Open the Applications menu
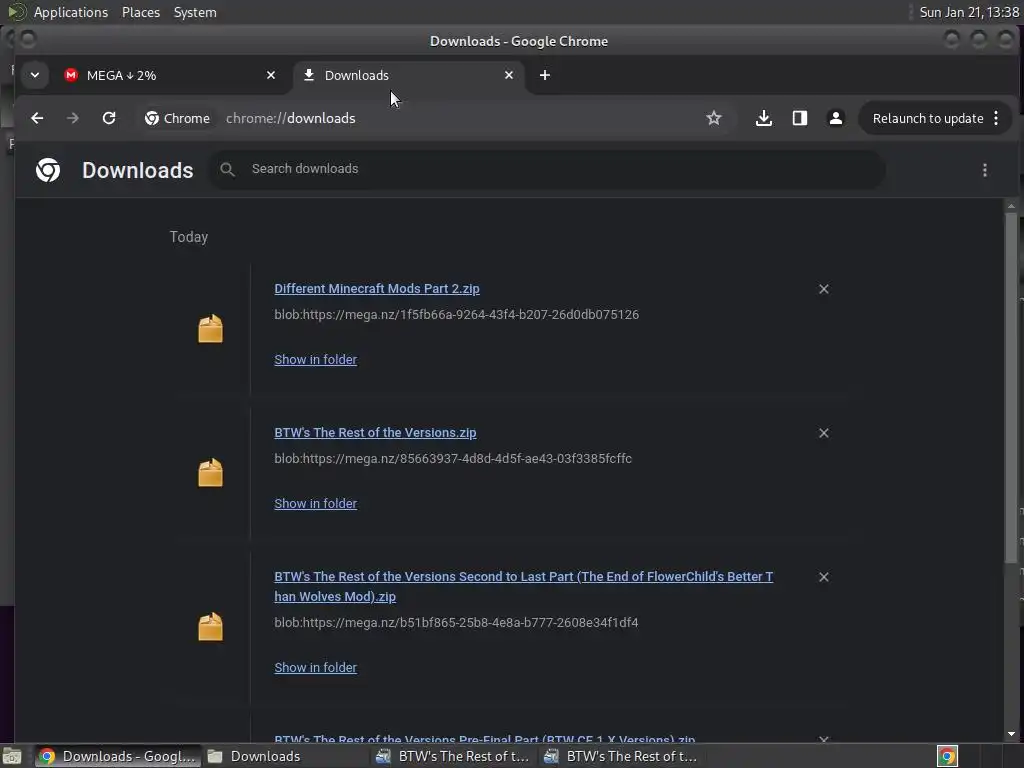This screenshot has width=1024, height=768. click(71, 12)
